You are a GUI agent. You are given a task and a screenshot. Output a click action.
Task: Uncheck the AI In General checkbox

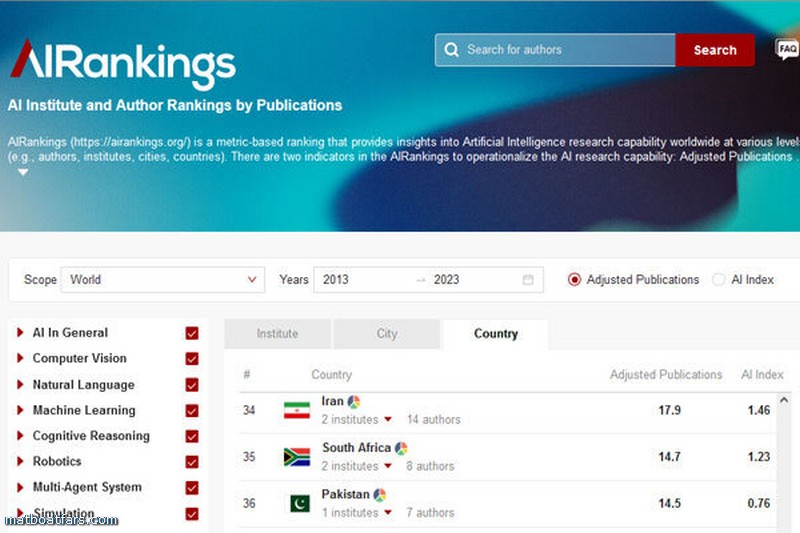coord(192,333)
